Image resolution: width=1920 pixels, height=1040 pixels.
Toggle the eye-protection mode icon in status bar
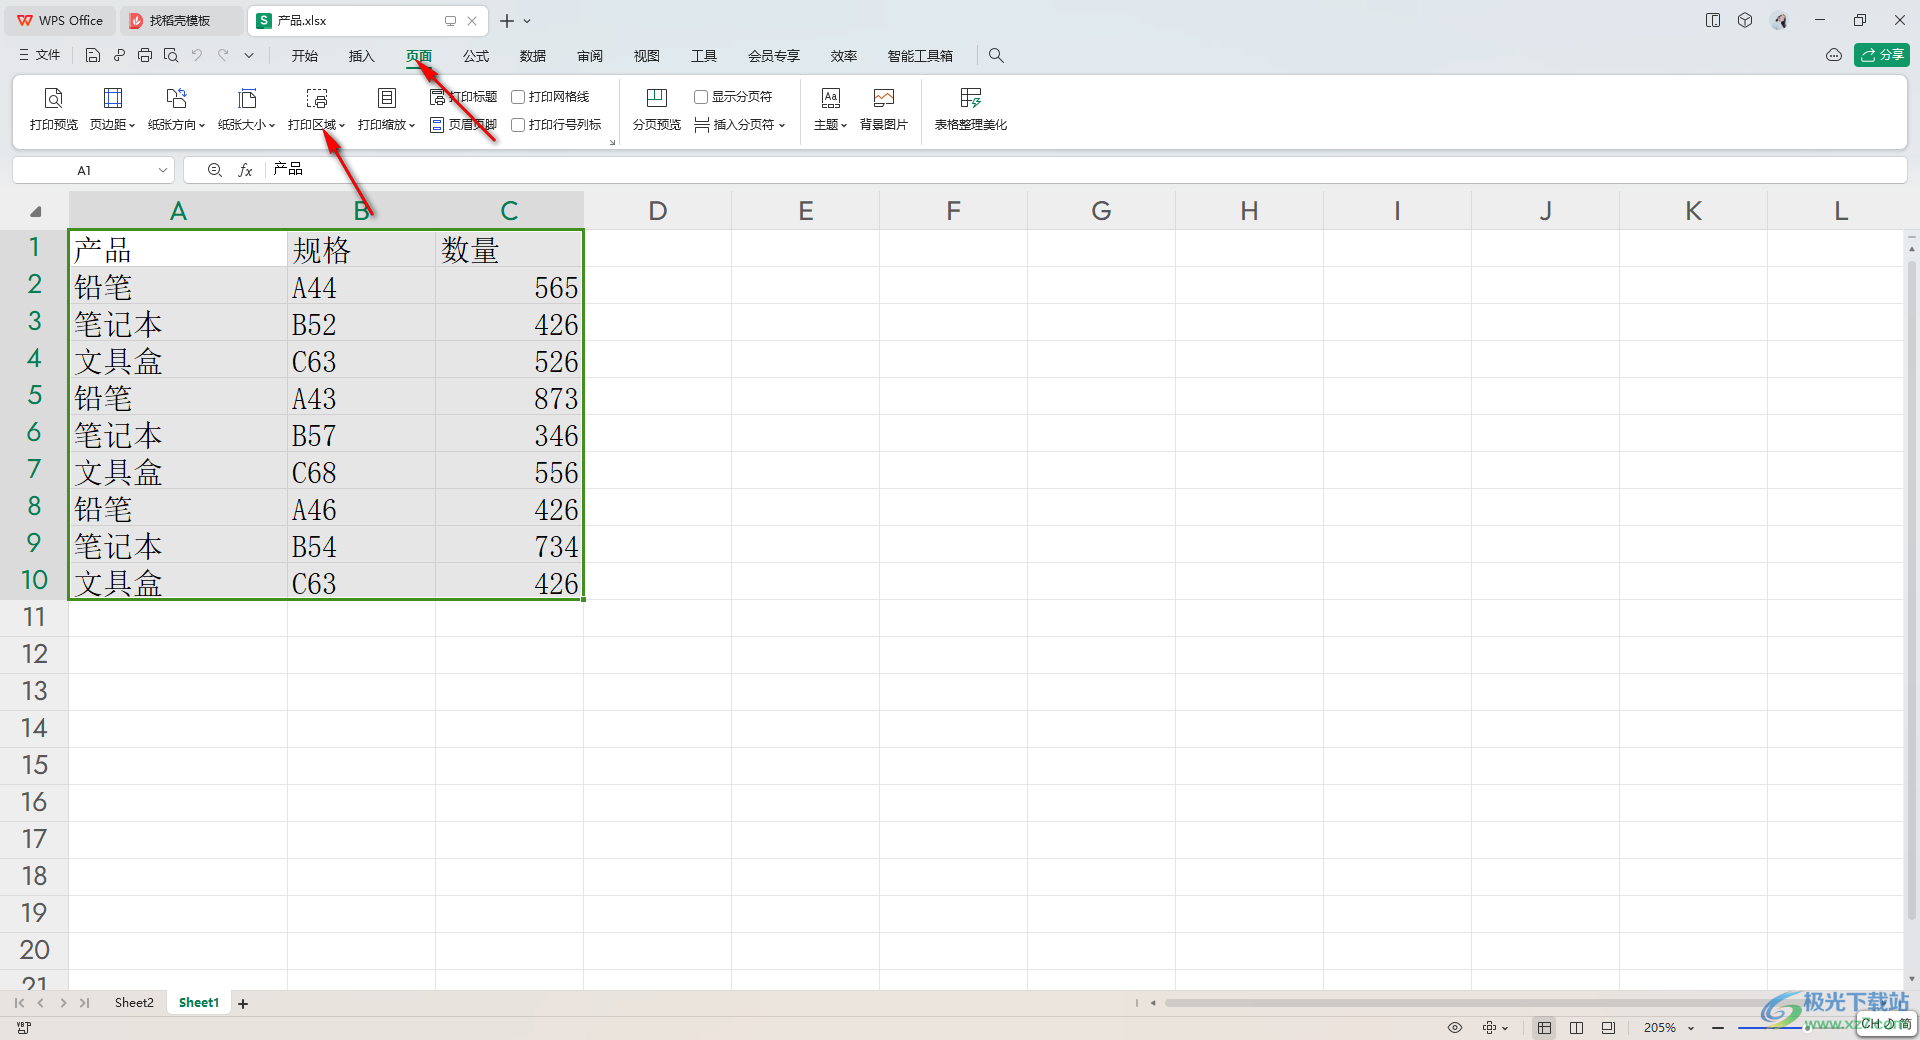click(1455, 1028)
